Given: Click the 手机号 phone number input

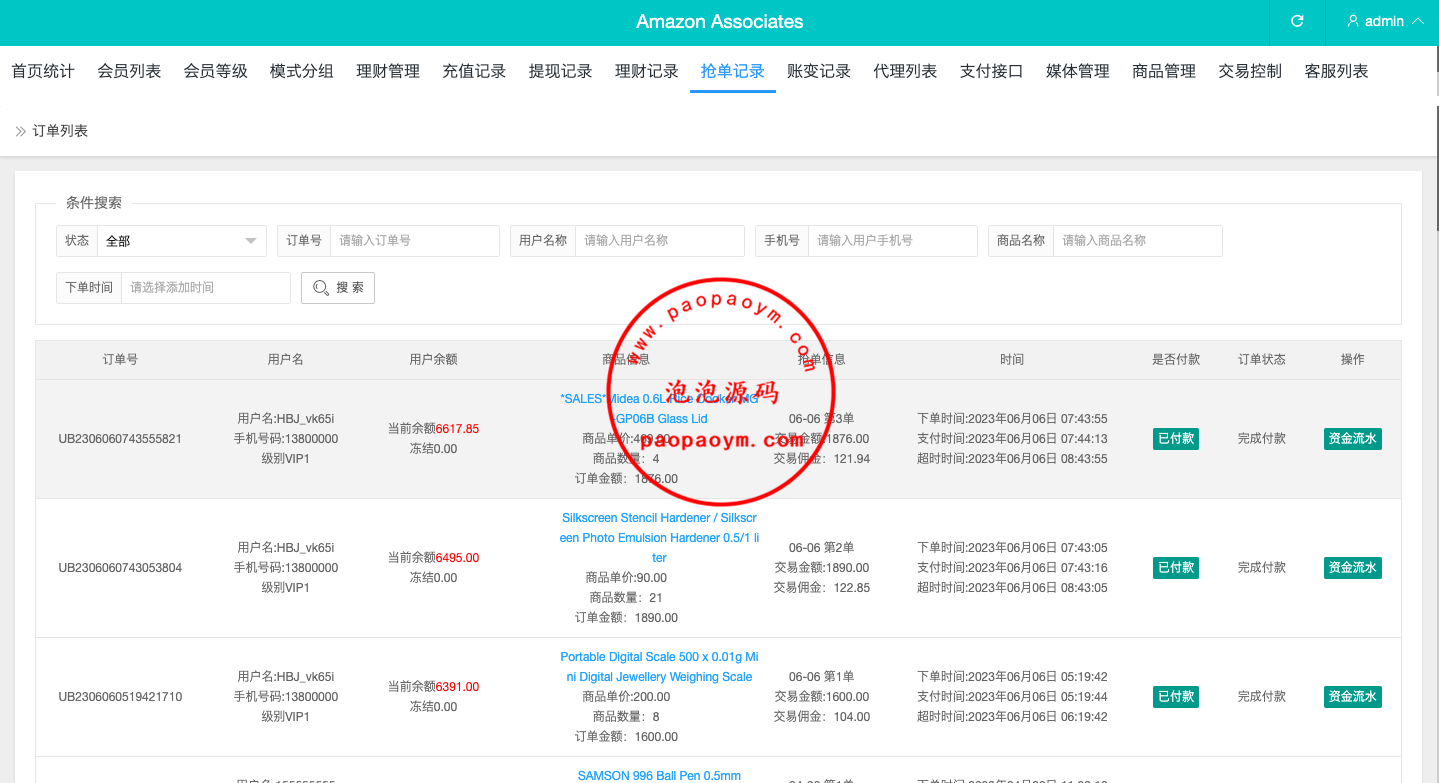Looking at the screenshot, I should pyautogui.click(x=892, y=241).
